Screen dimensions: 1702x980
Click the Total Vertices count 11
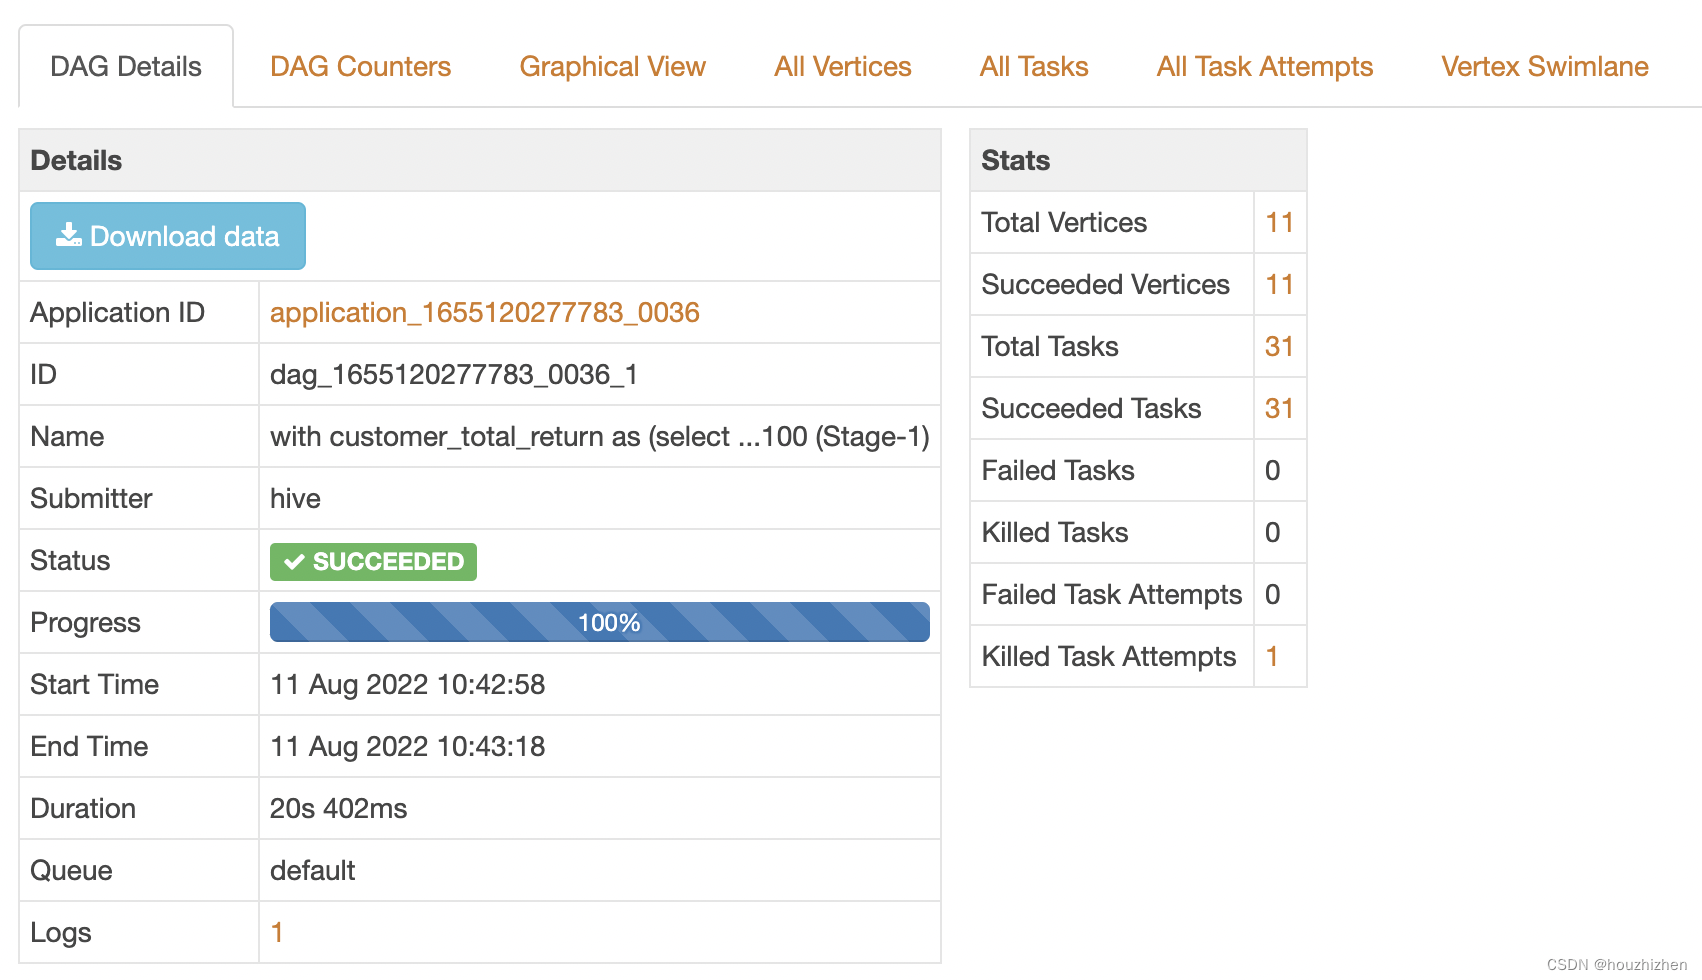click(x=1279, y=223)
